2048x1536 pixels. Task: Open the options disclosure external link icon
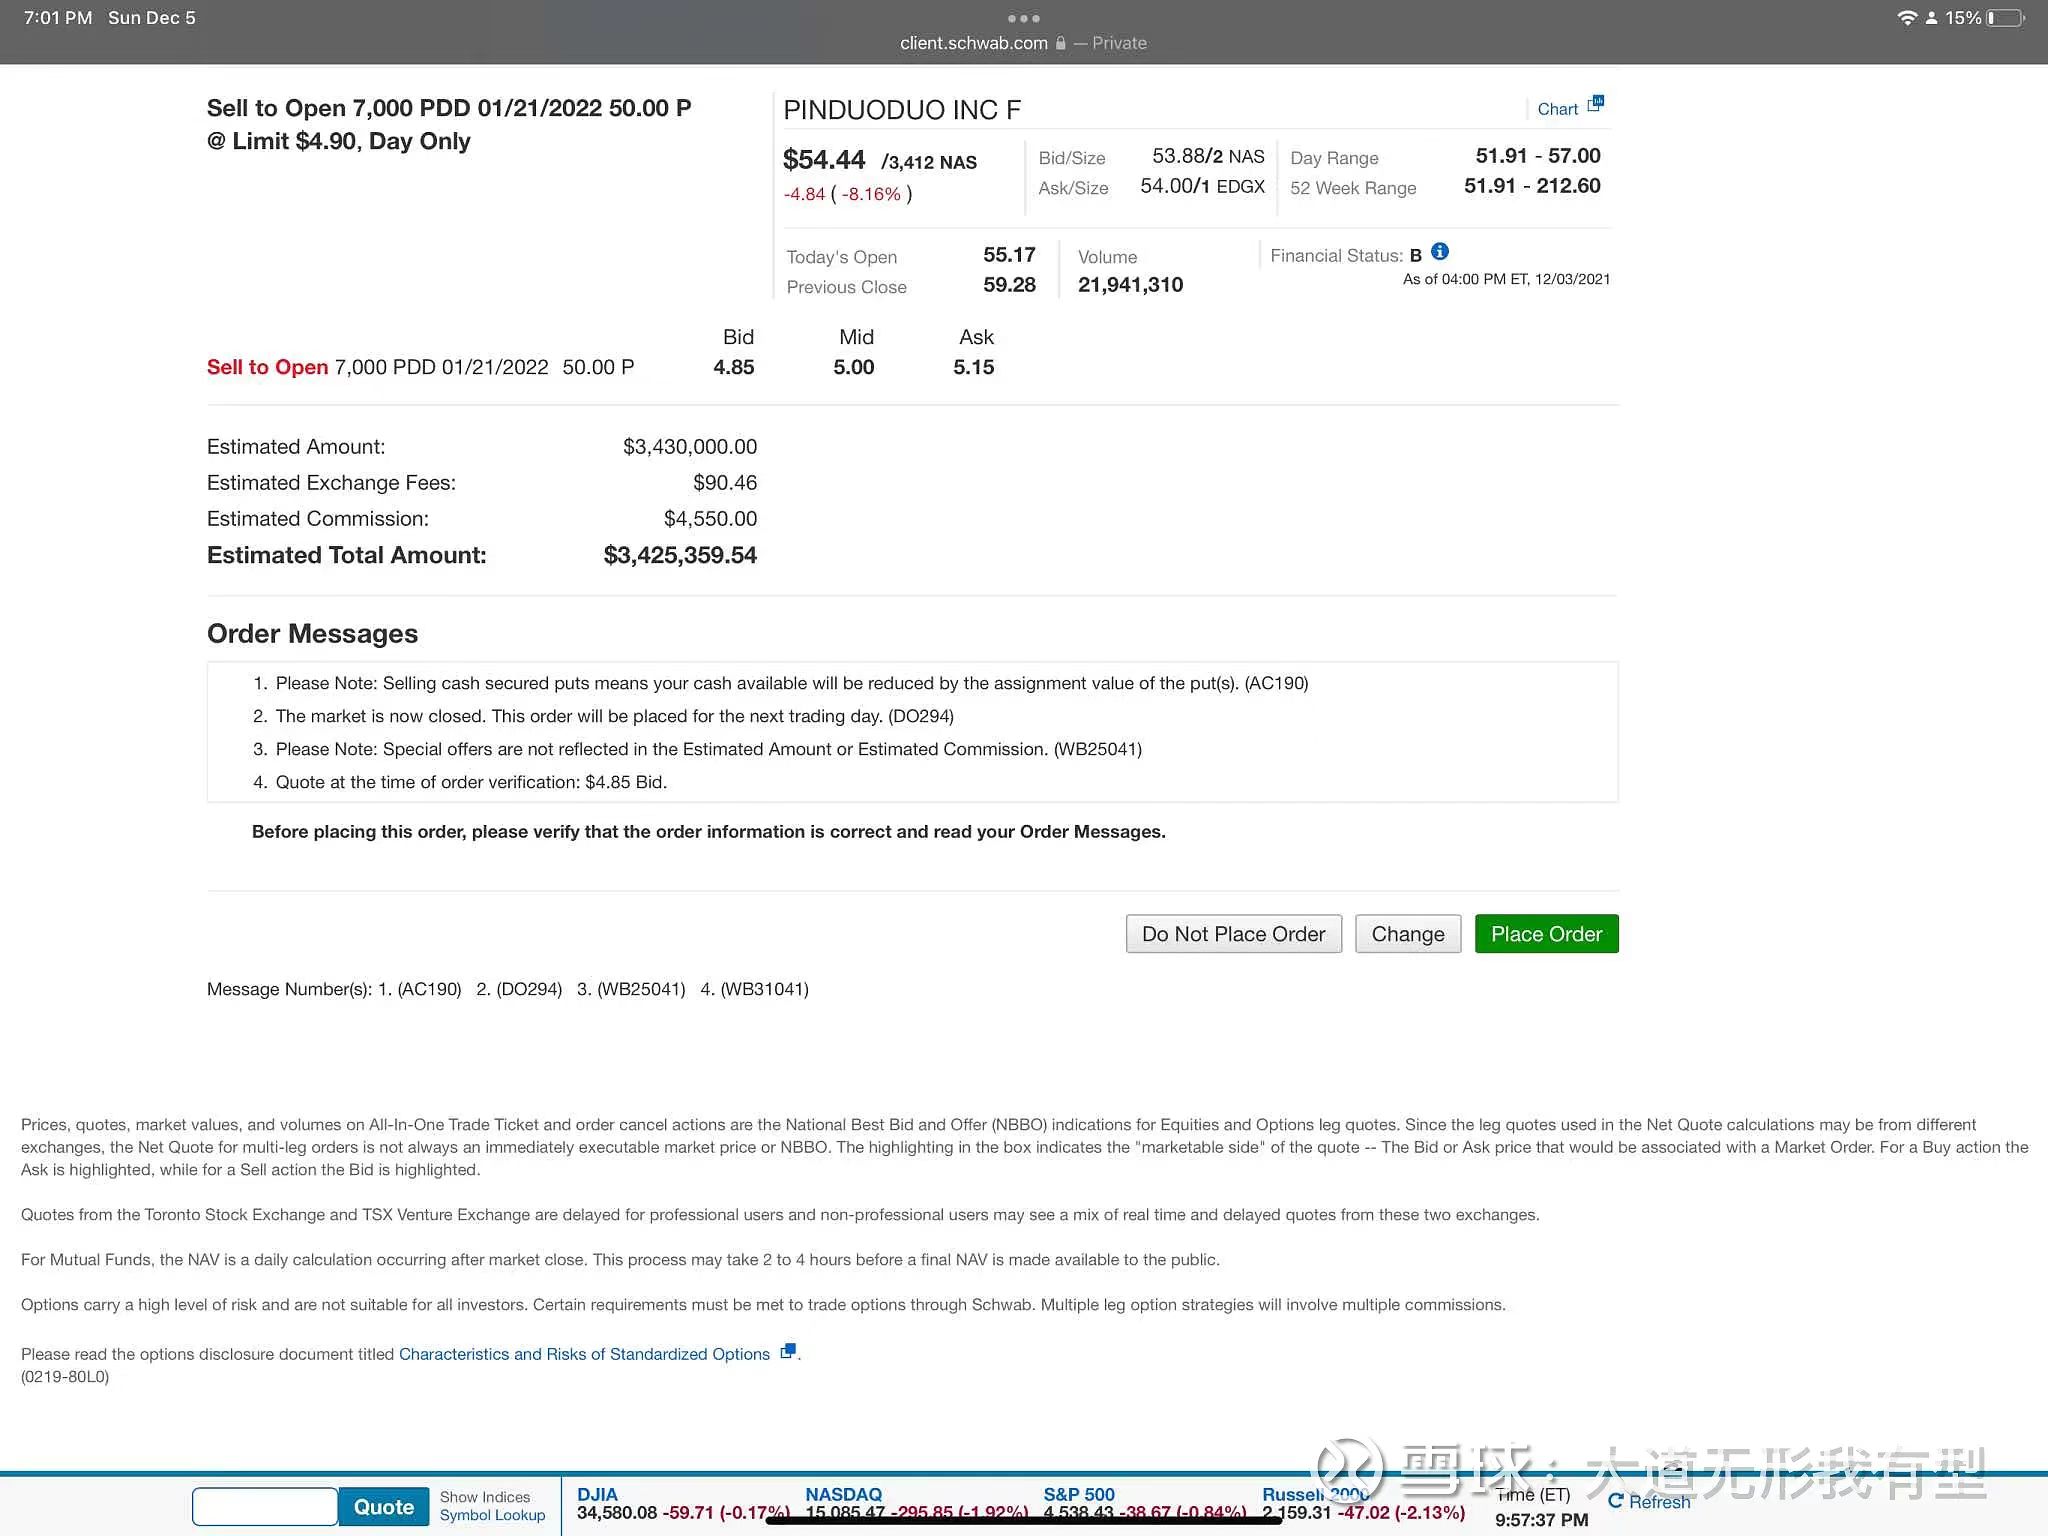788,1351
